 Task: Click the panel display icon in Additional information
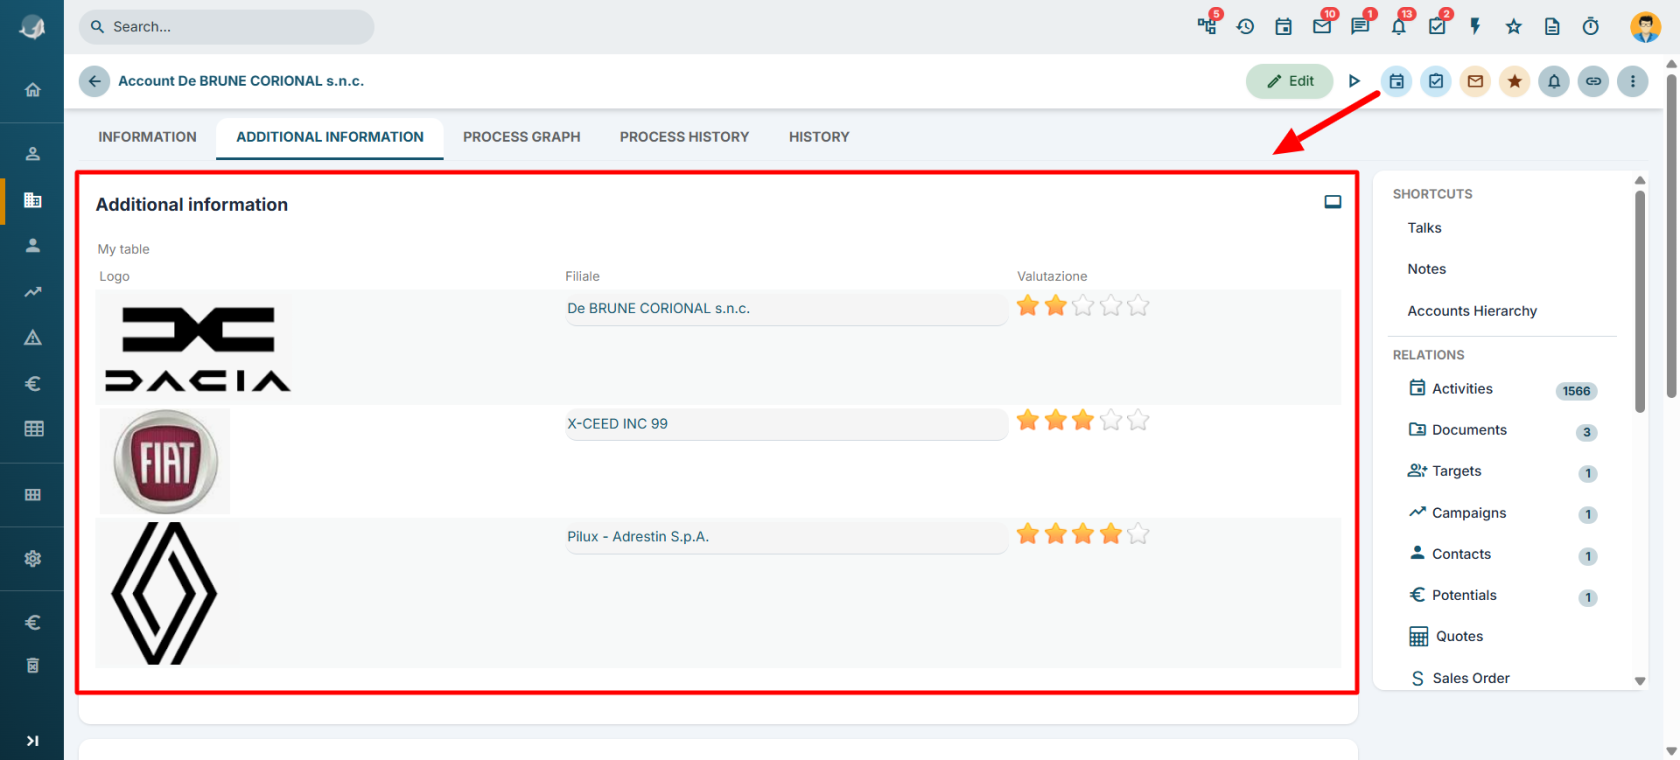point(1333,202)
